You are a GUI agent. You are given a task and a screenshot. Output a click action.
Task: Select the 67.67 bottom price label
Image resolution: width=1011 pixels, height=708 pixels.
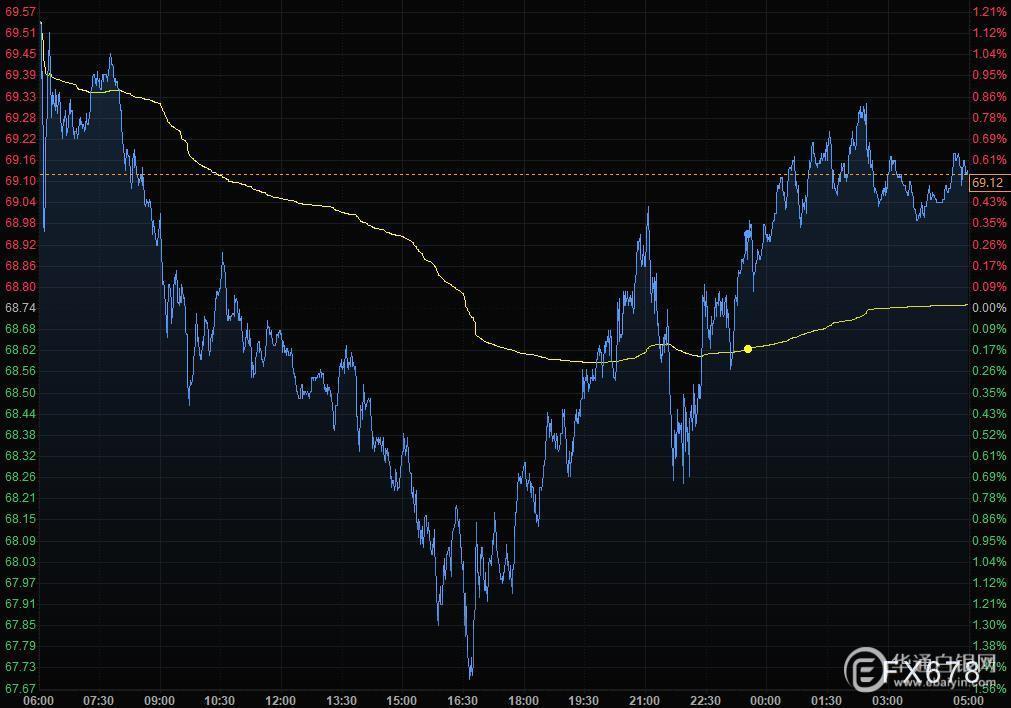tap(20, 689)
